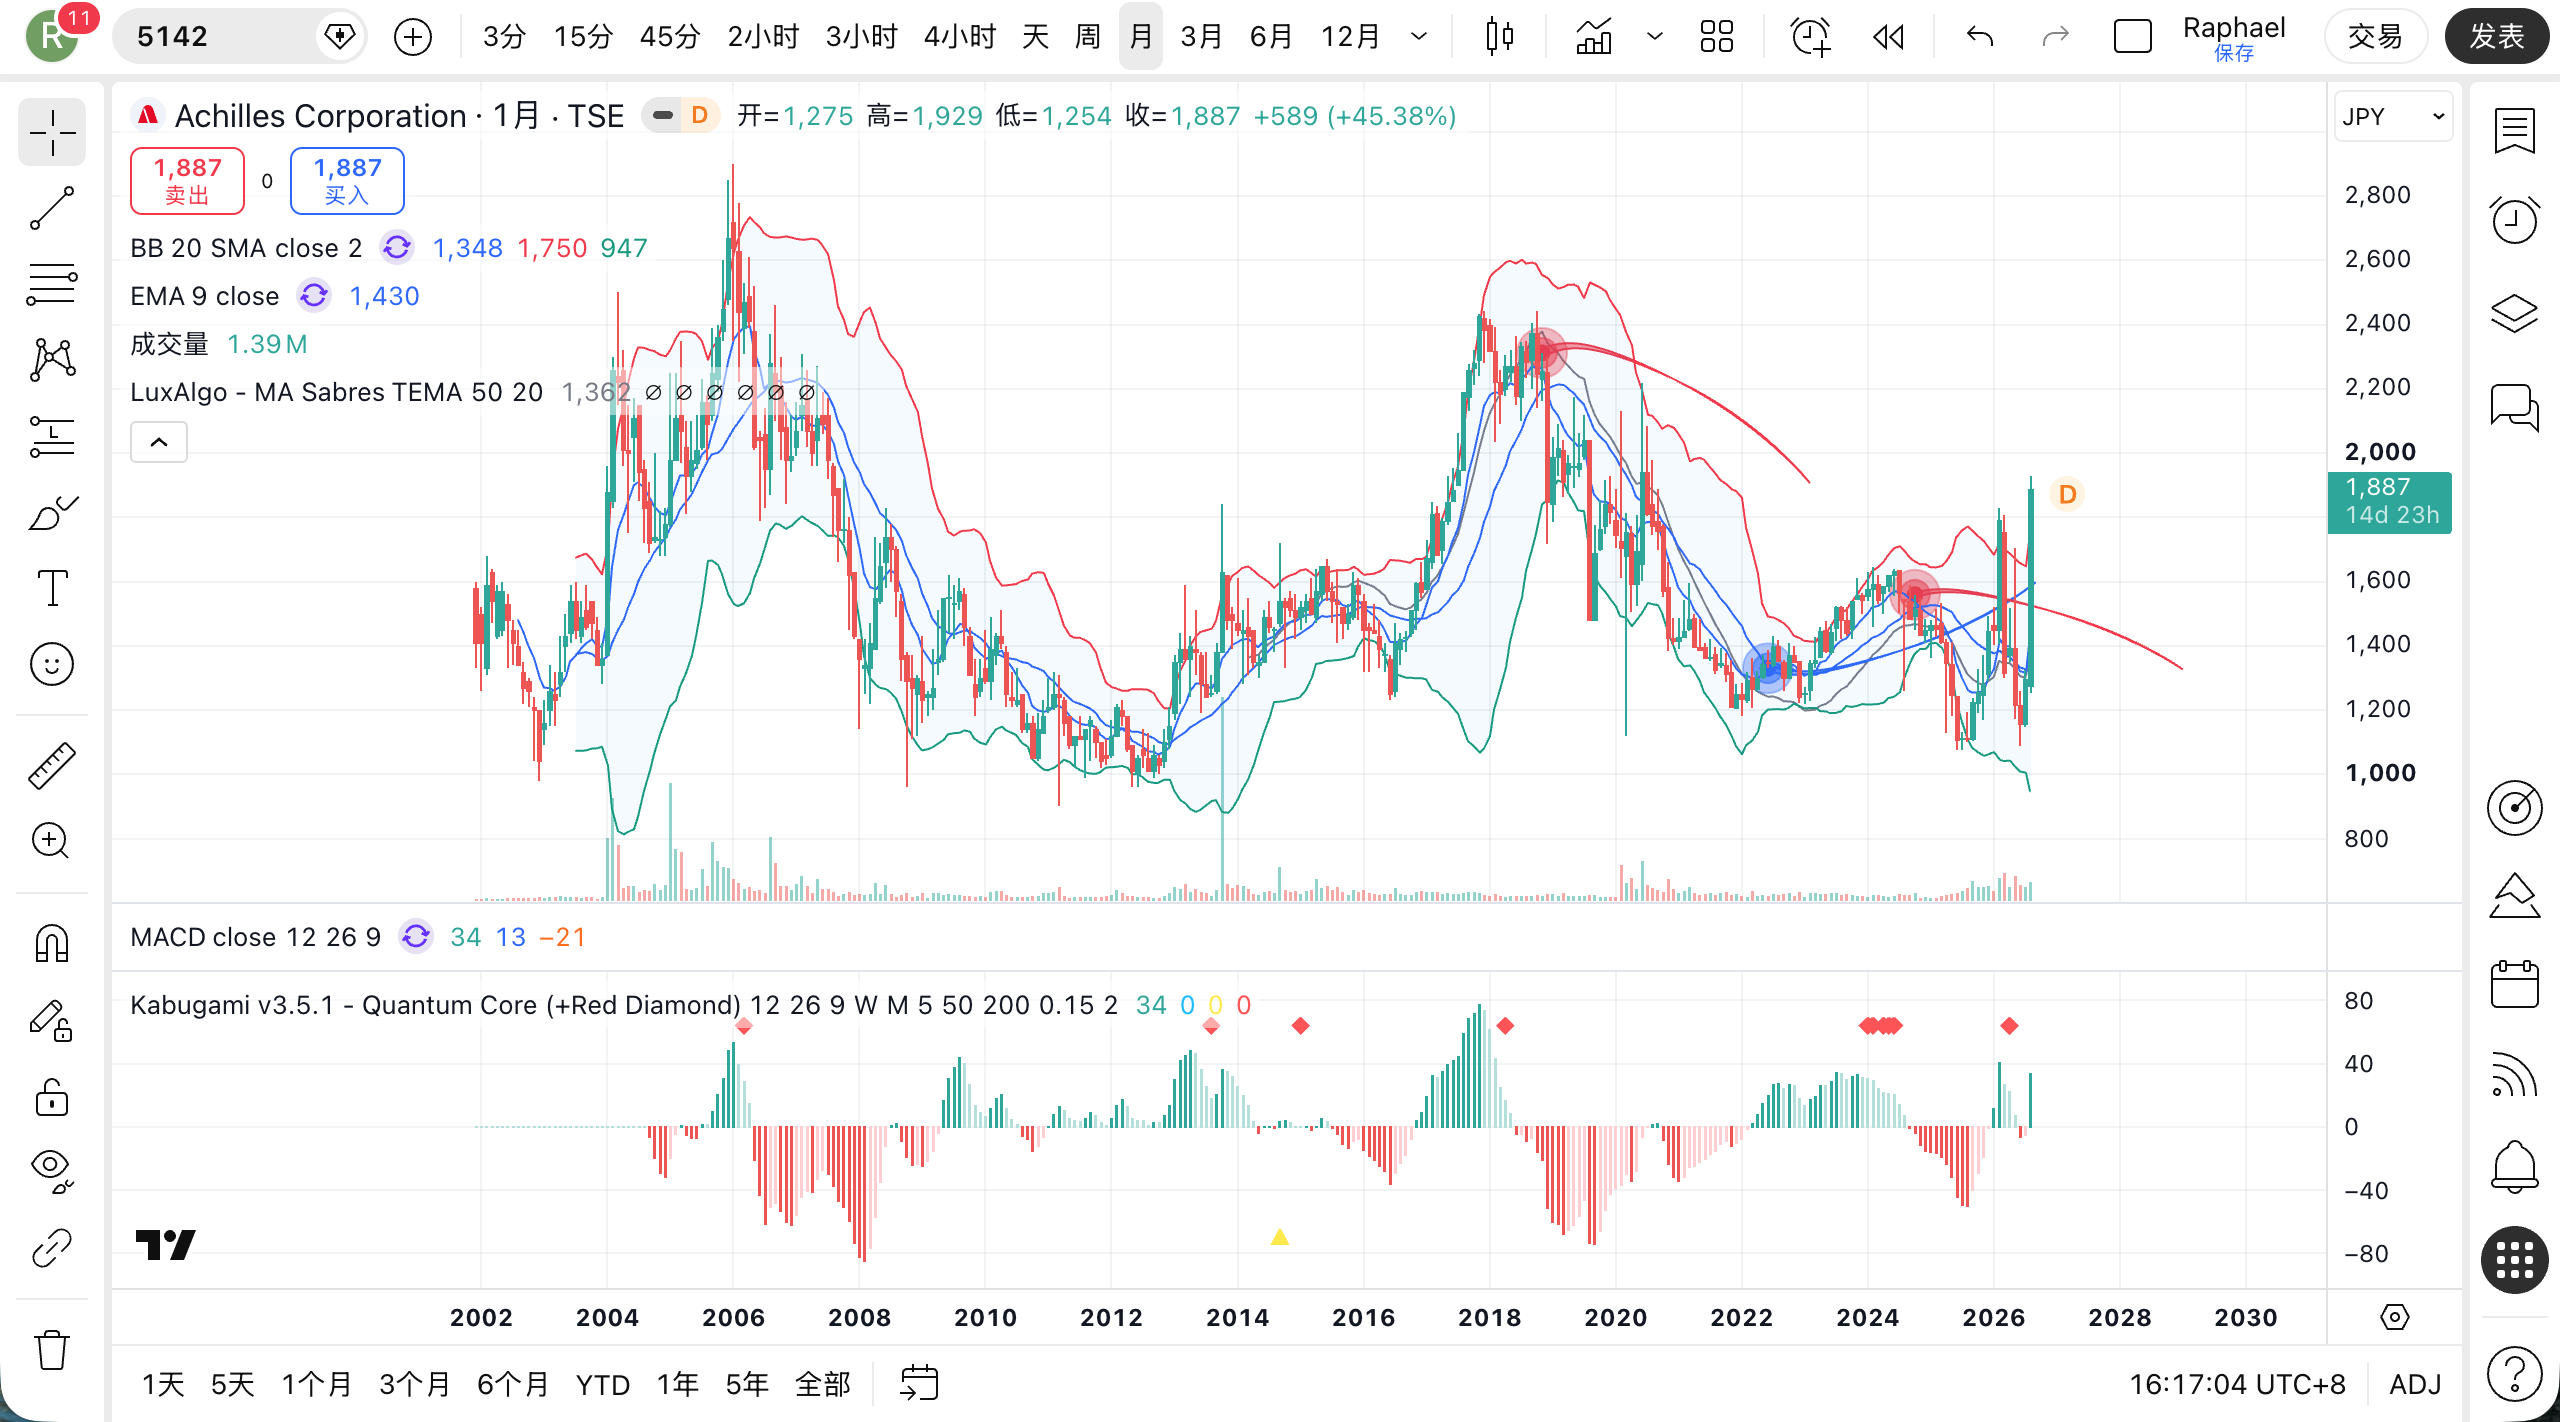Screen dimensions: 2560x1422
Task: Open the layout templates grid
Action: pos(1717,37)
